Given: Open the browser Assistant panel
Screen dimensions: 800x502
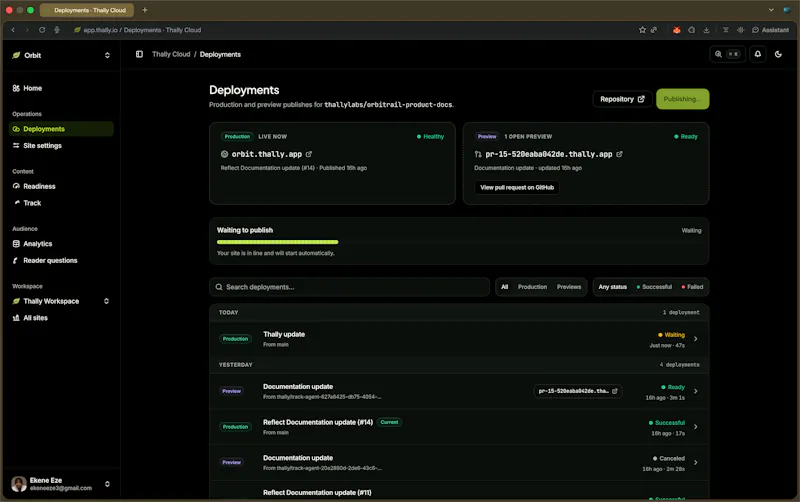Looking at the screenshot, I should point(770,30).
